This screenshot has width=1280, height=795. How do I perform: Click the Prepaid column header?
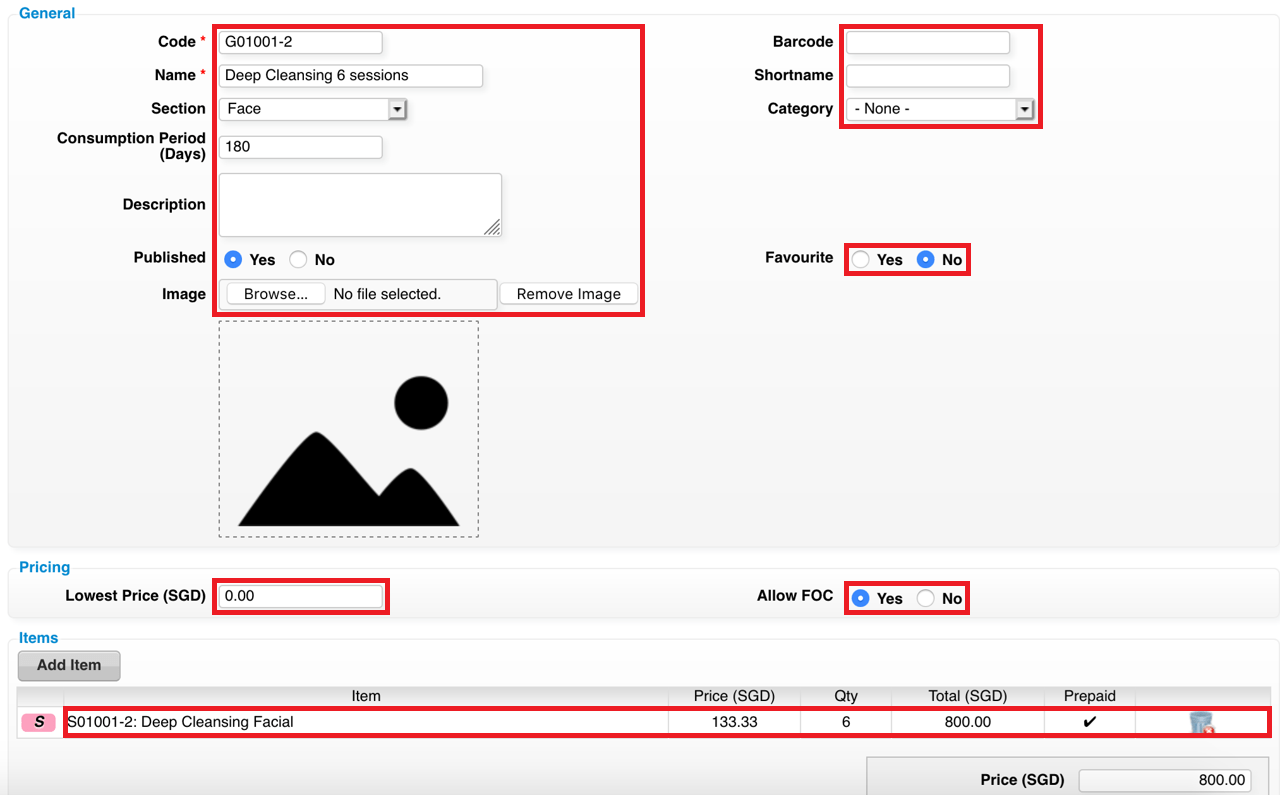tap(1090, 696)
